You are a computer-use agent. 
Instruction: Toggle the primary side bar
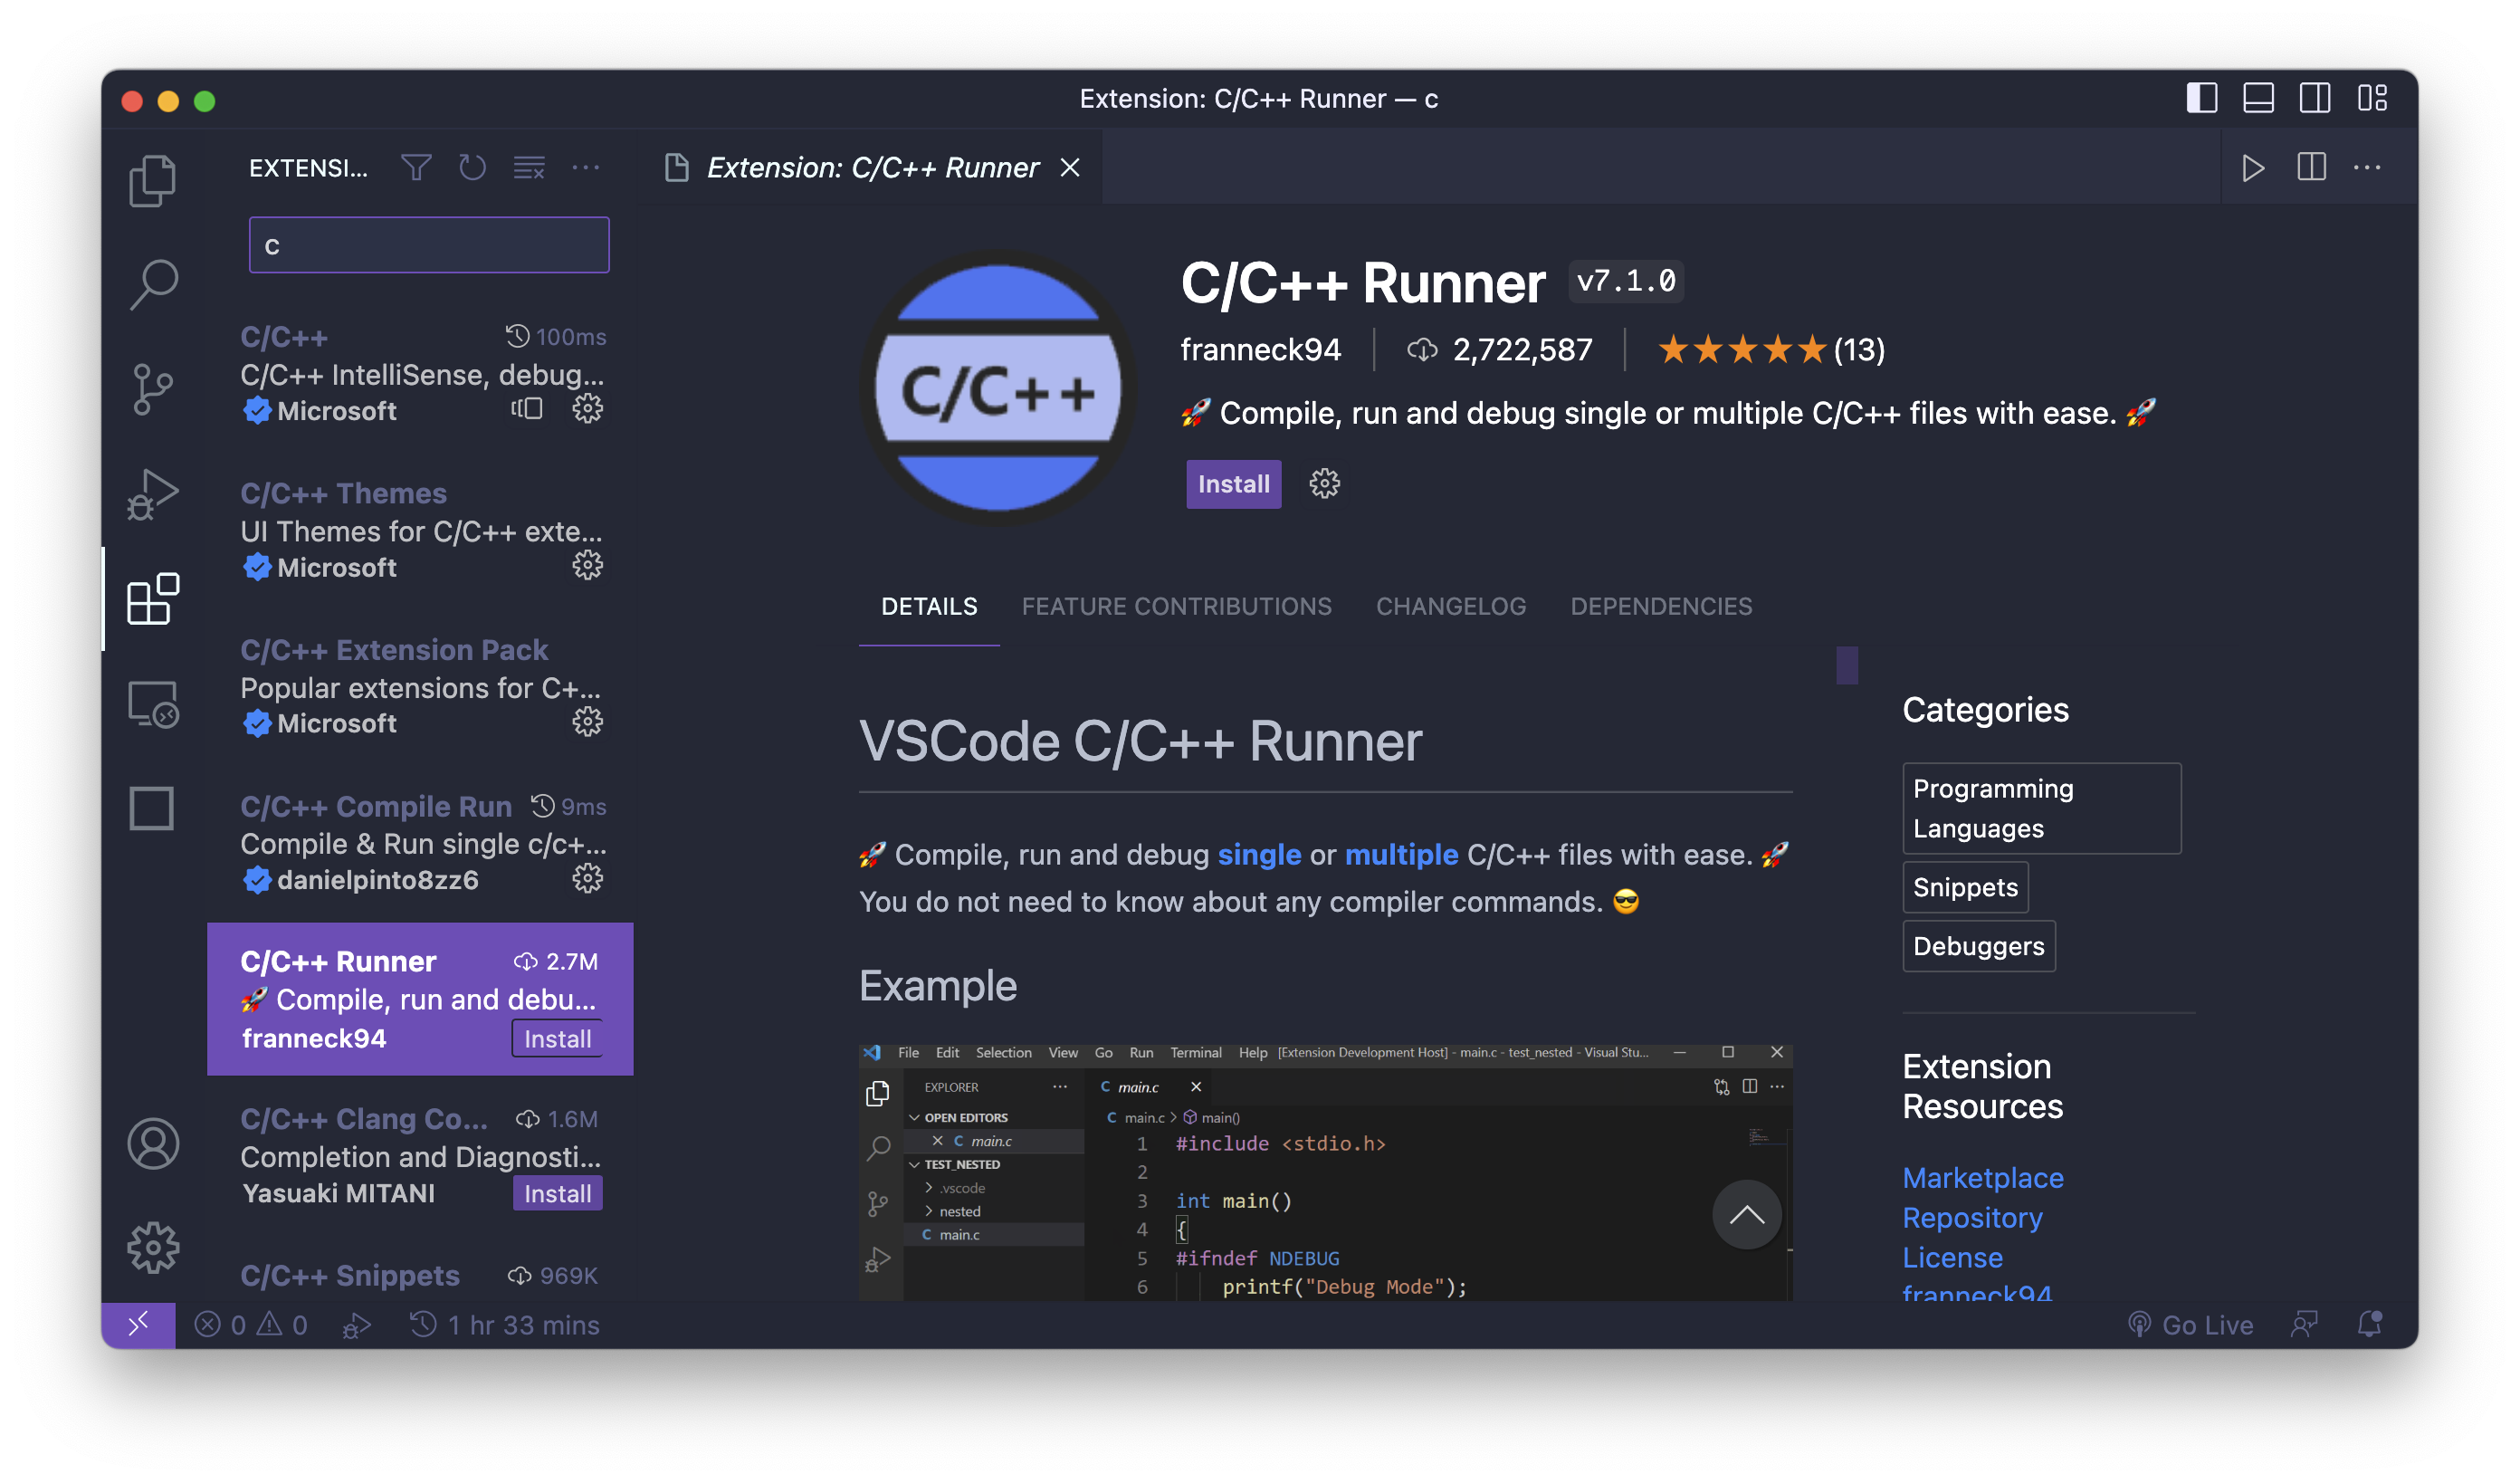(x=2202, y=98)
